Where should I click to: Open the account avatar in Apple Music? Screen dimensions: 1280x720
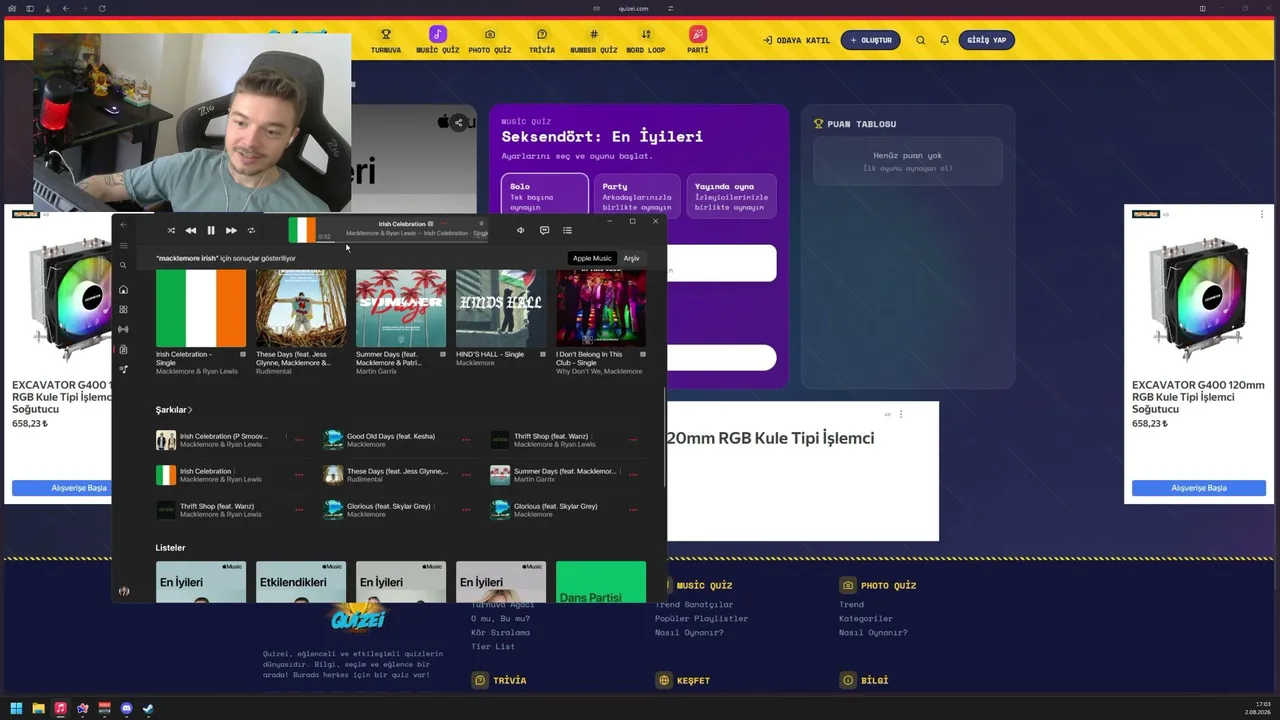point(124,591)
